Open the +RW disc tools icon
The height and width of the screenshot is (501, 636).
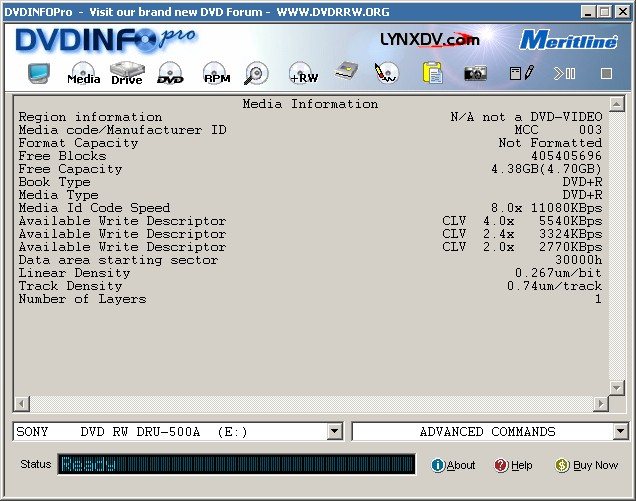pos(303,73)
